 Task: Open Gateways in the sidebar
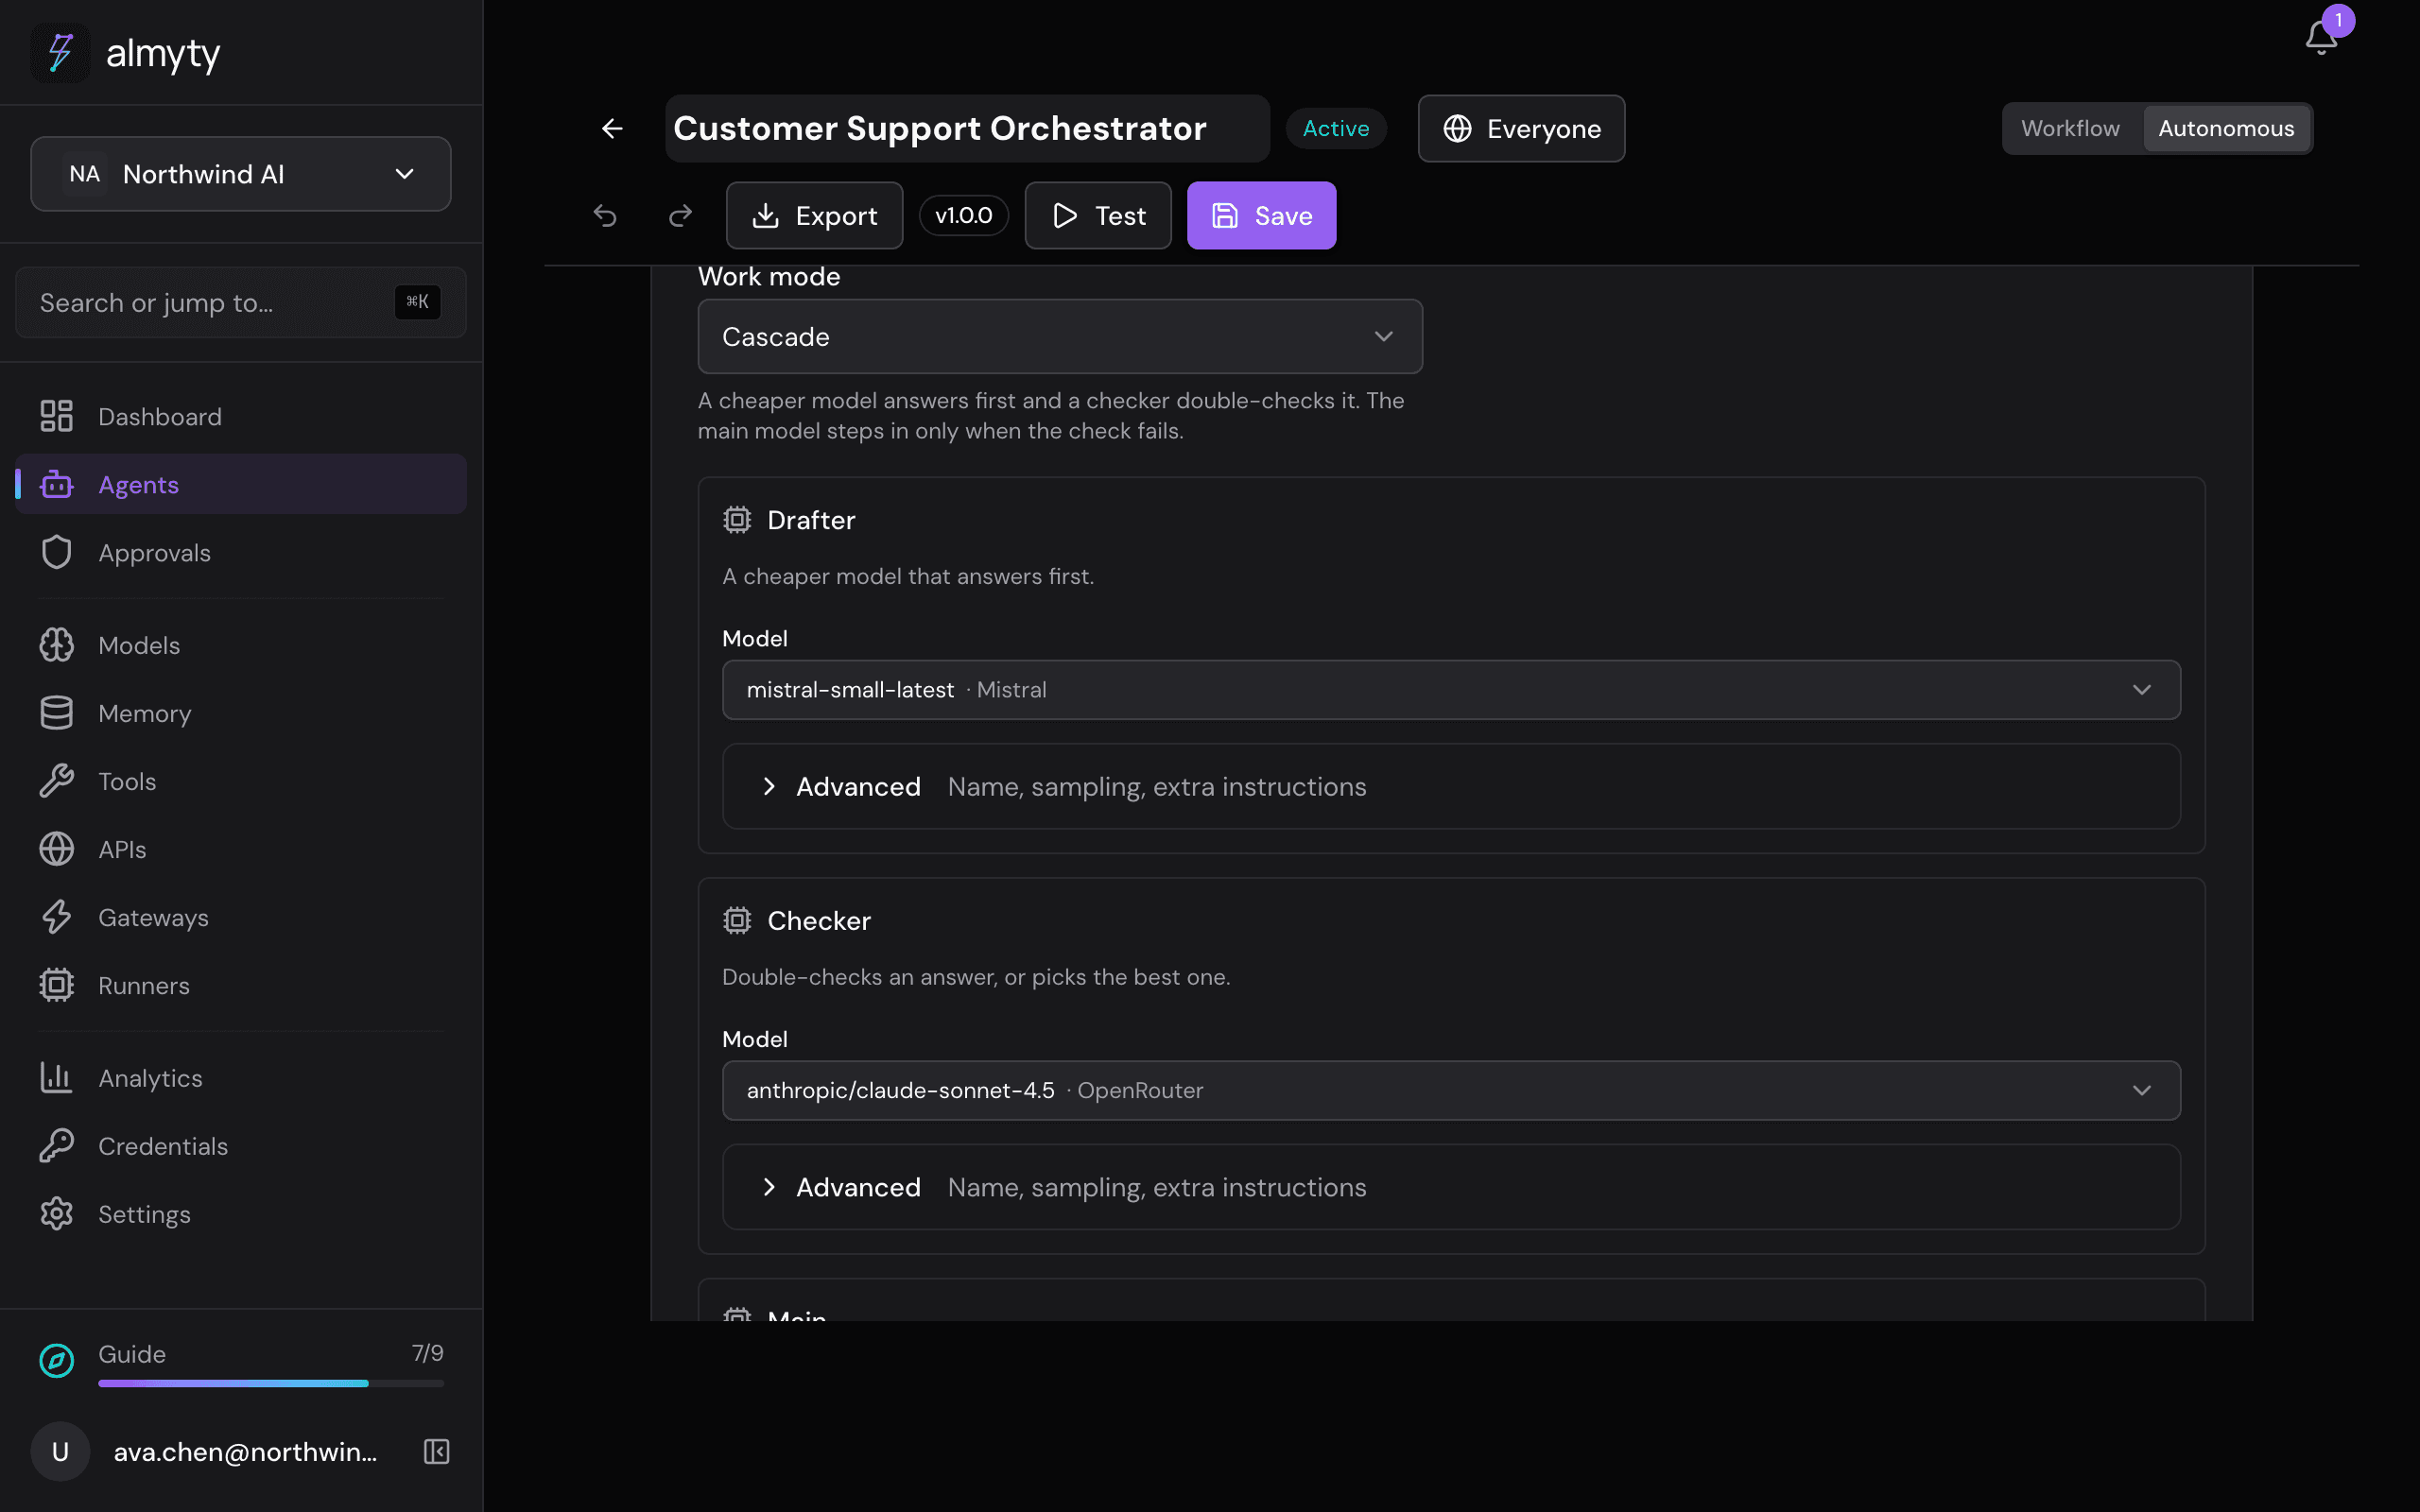click(241, 917)
